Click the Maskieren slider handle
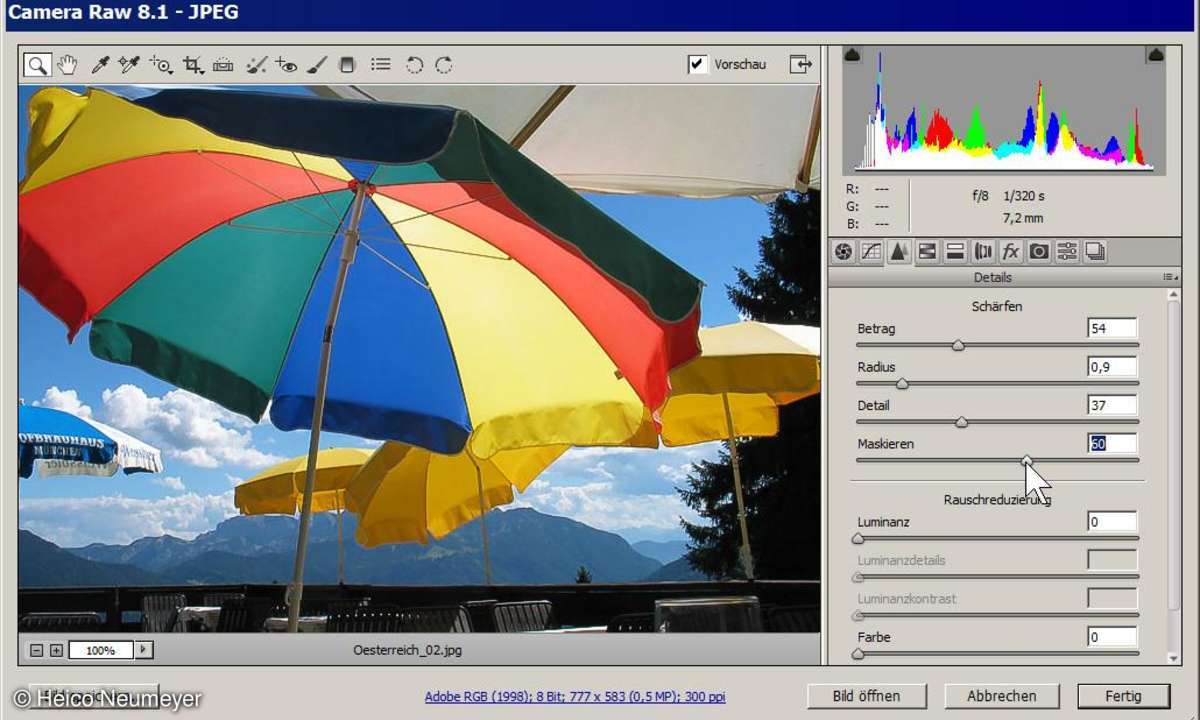 point(1027,460)
